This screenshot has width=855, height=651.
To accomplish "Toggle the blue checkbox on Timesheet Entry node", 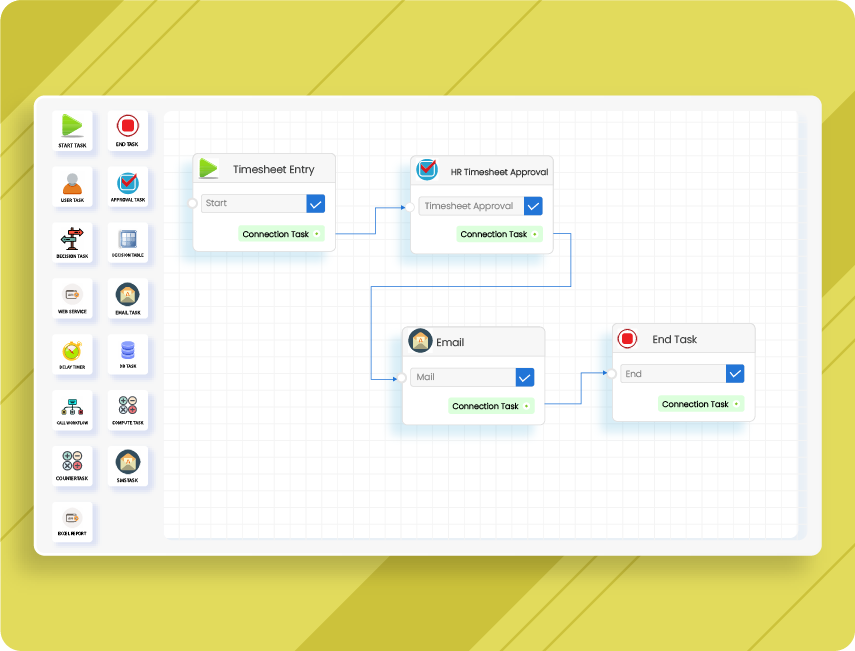I will click(x=316, y=203).
